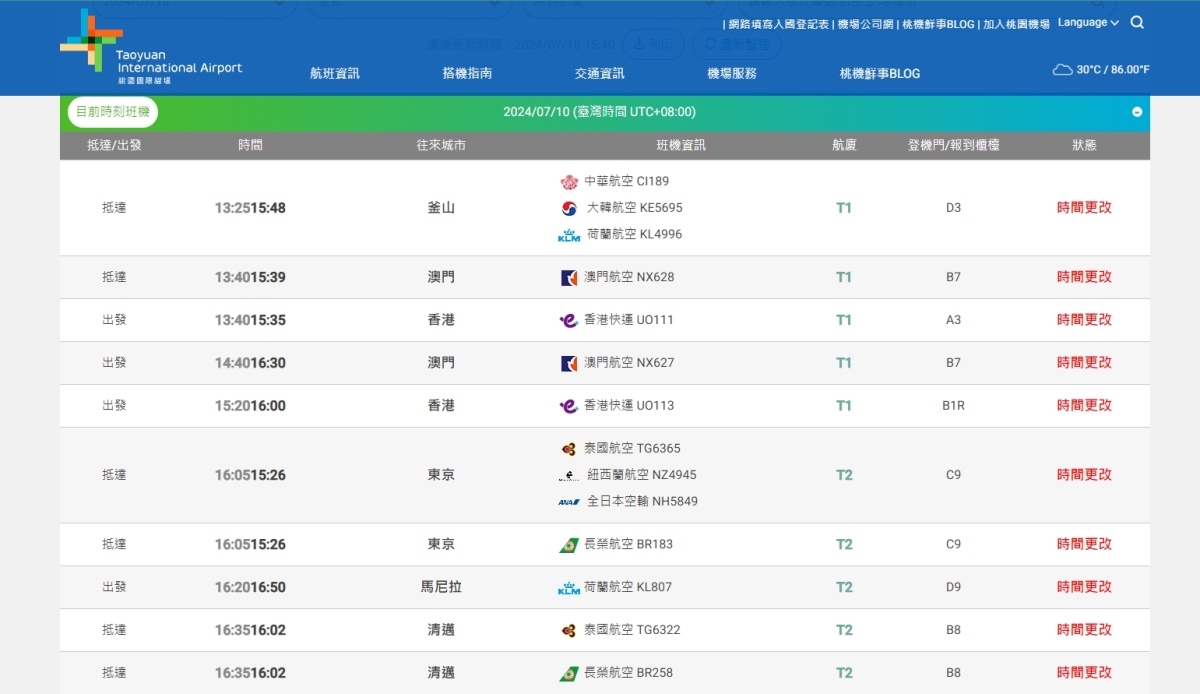Click the 目前時刻班機 button
The image size is (1200, 694).
[x=113, y=112]
